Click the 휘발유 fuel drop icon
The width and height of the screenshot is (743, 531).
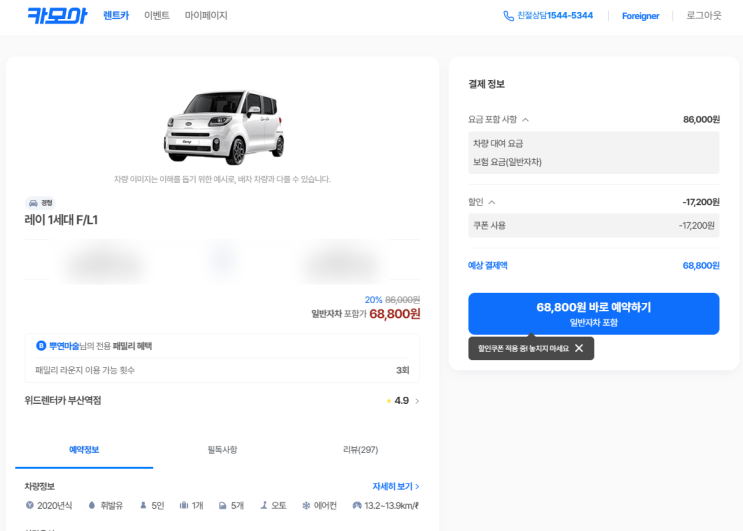pos(92,505)
